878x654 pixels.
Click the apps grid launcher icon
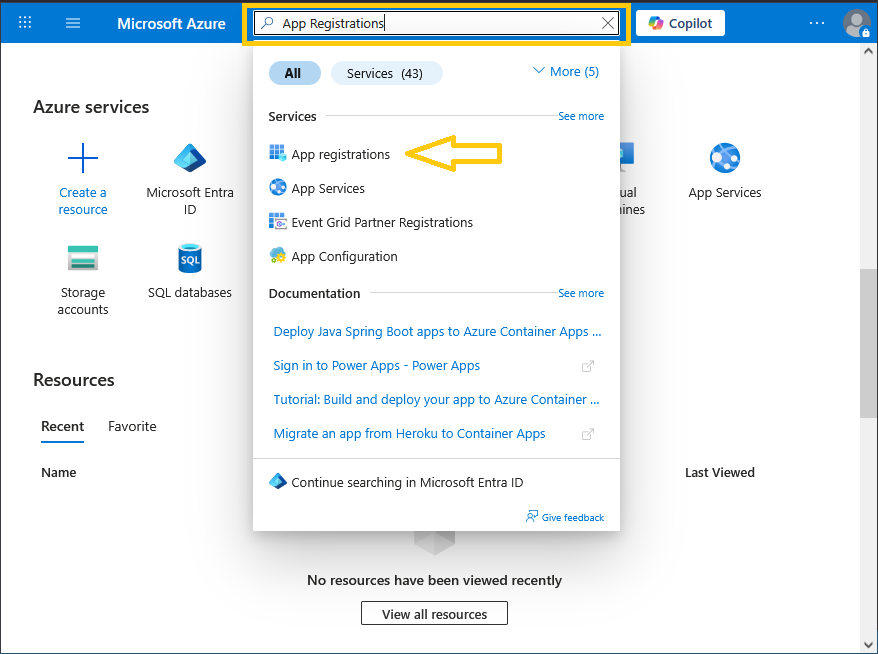[25, 23]
